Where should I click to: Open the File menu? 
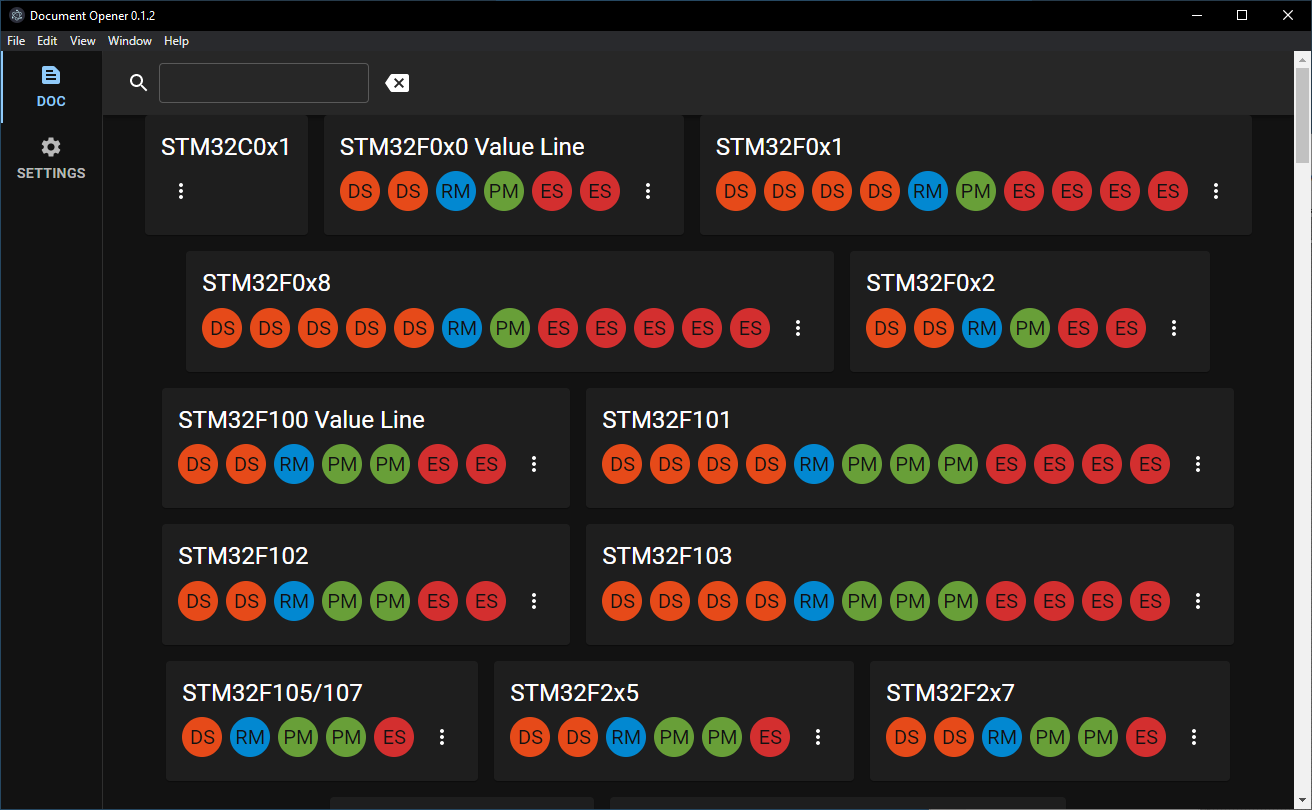[16, 41]
